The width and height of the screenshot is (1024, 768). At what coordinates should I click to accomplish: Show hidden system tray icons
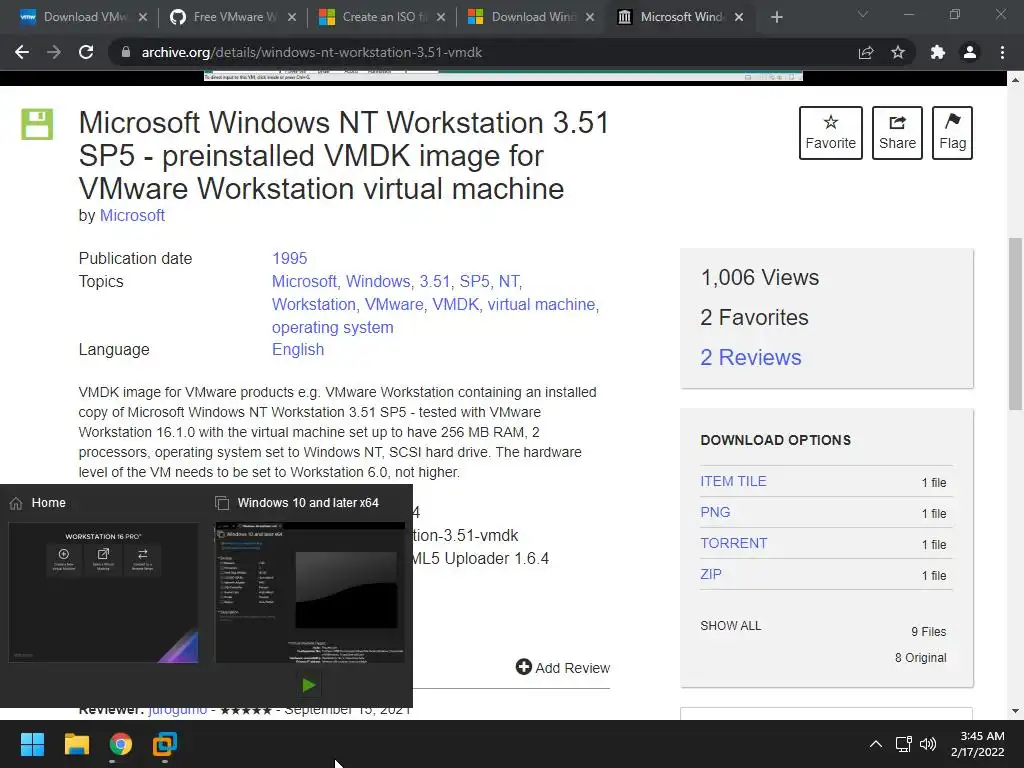coord(876,744)
